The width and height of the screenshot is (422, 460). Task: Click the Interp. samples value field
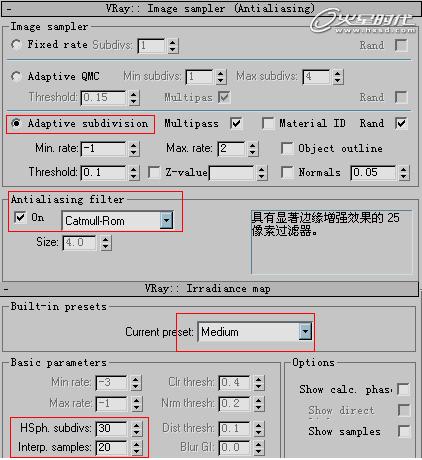pos(111,448)
